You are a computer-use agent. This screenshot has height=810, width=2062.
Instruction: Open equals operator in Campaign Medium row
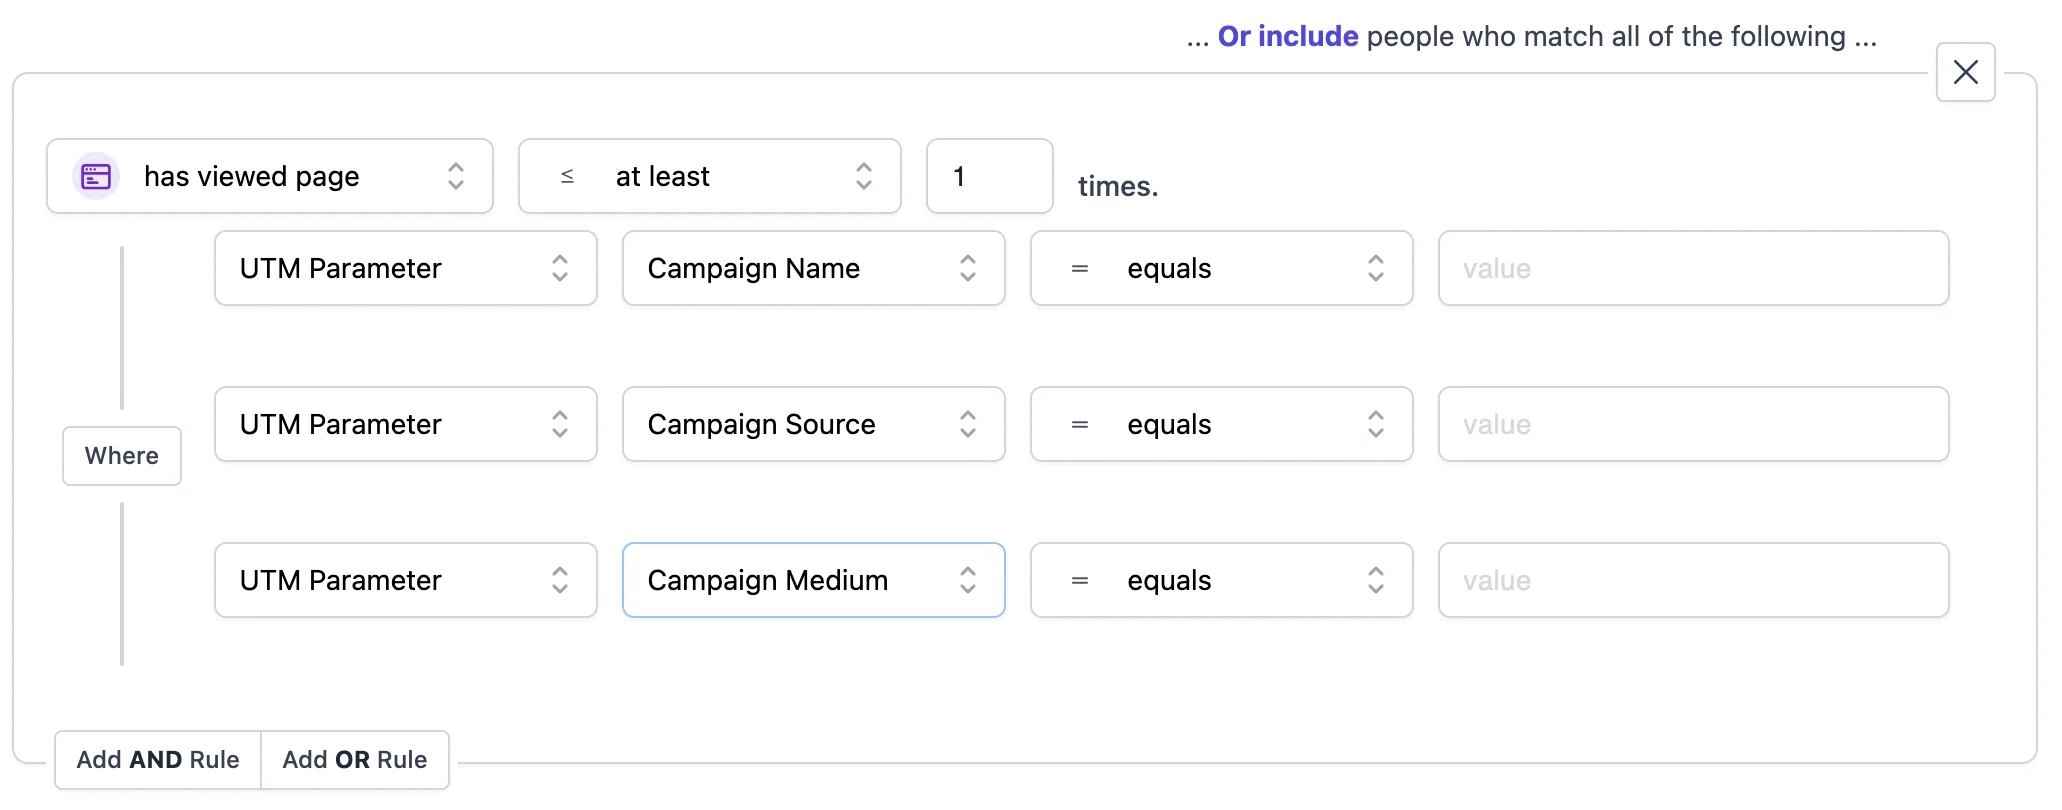click(1221, 581)
